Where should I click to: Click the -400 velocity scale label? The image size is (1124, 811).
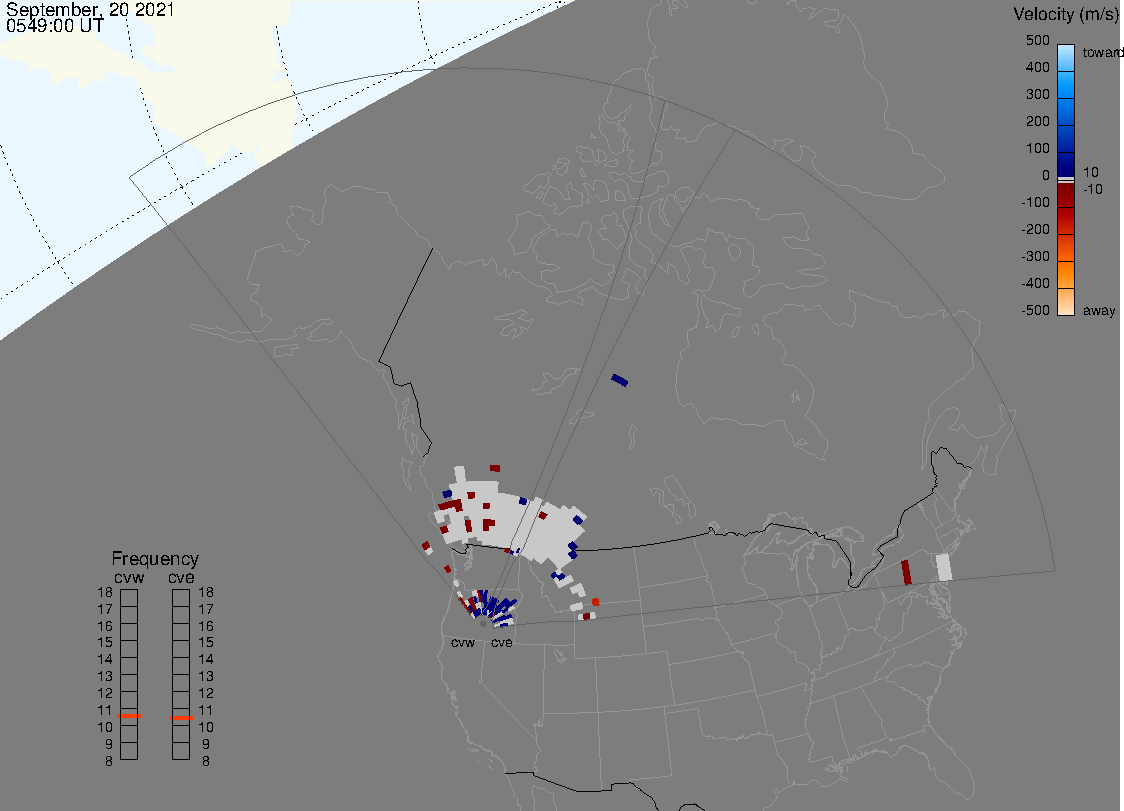[1035, 283]
